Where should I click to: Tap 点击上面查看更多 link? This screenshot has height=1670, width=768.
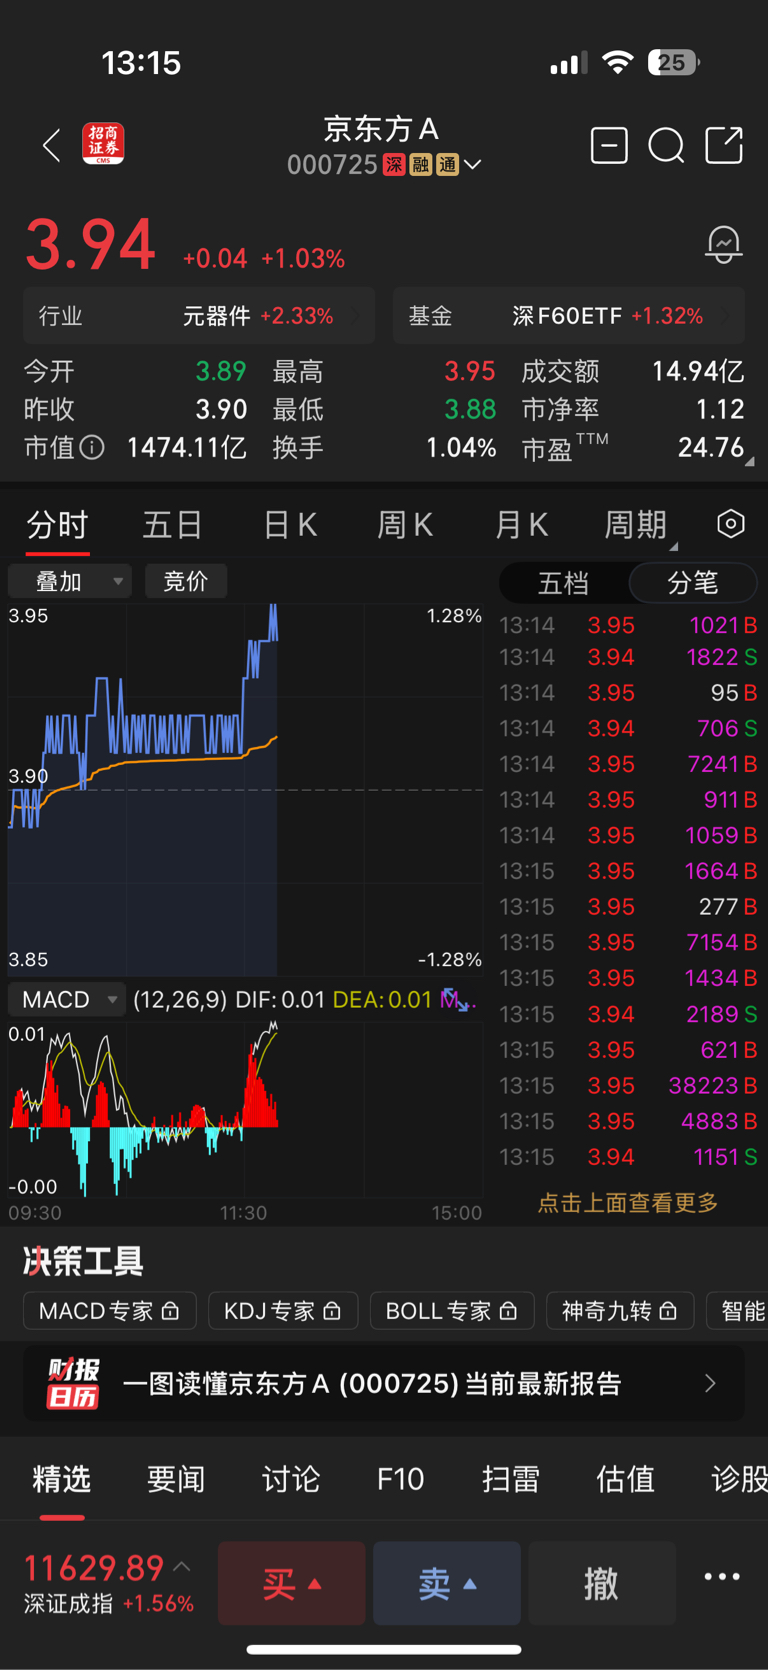click(x=628, y=1202)
